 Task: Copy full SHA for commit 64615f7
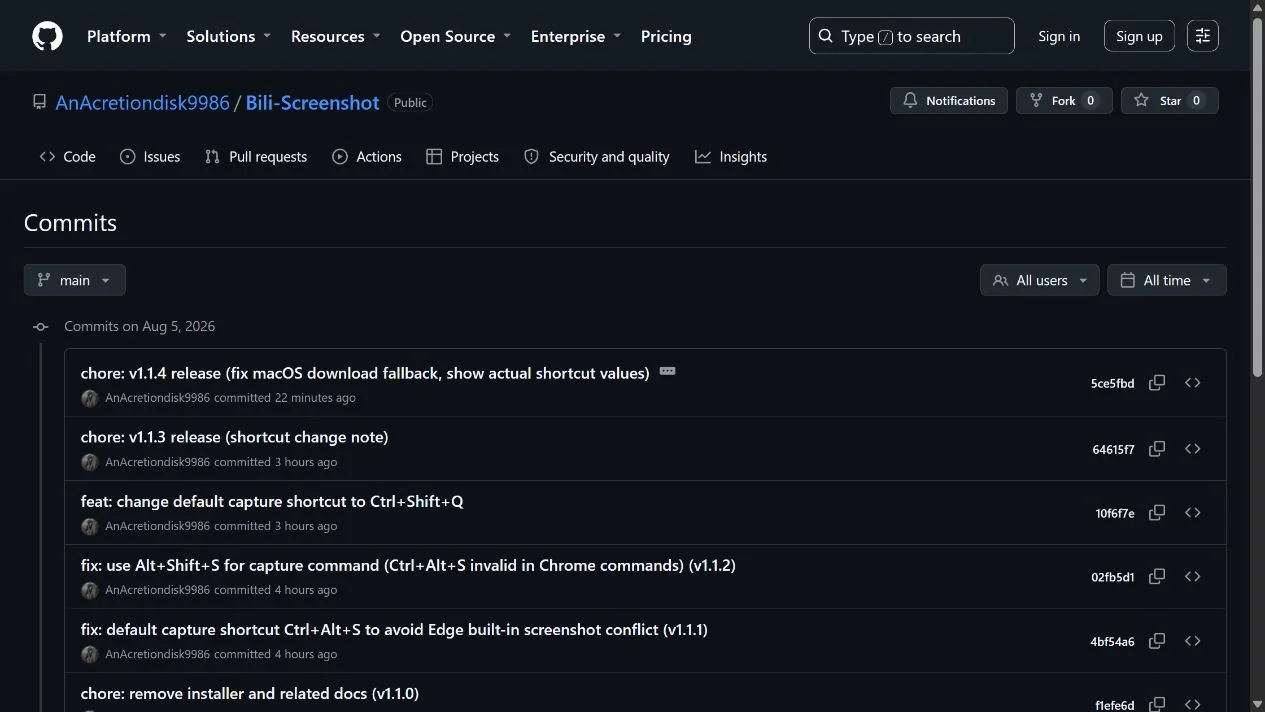[x=1157, y=449]
